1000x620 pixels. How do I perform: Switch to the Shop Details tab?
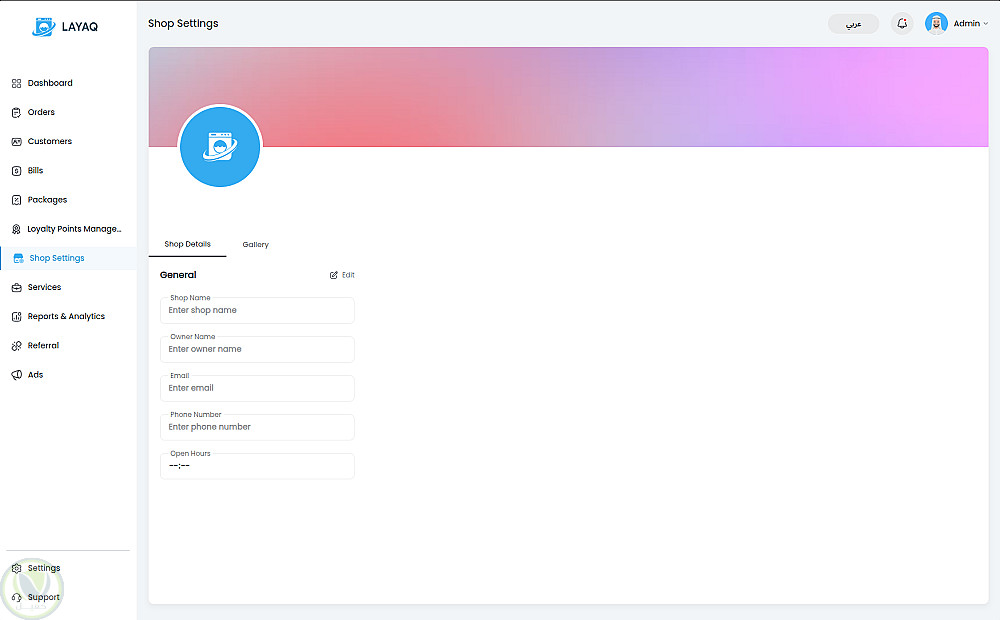(188, 244)
